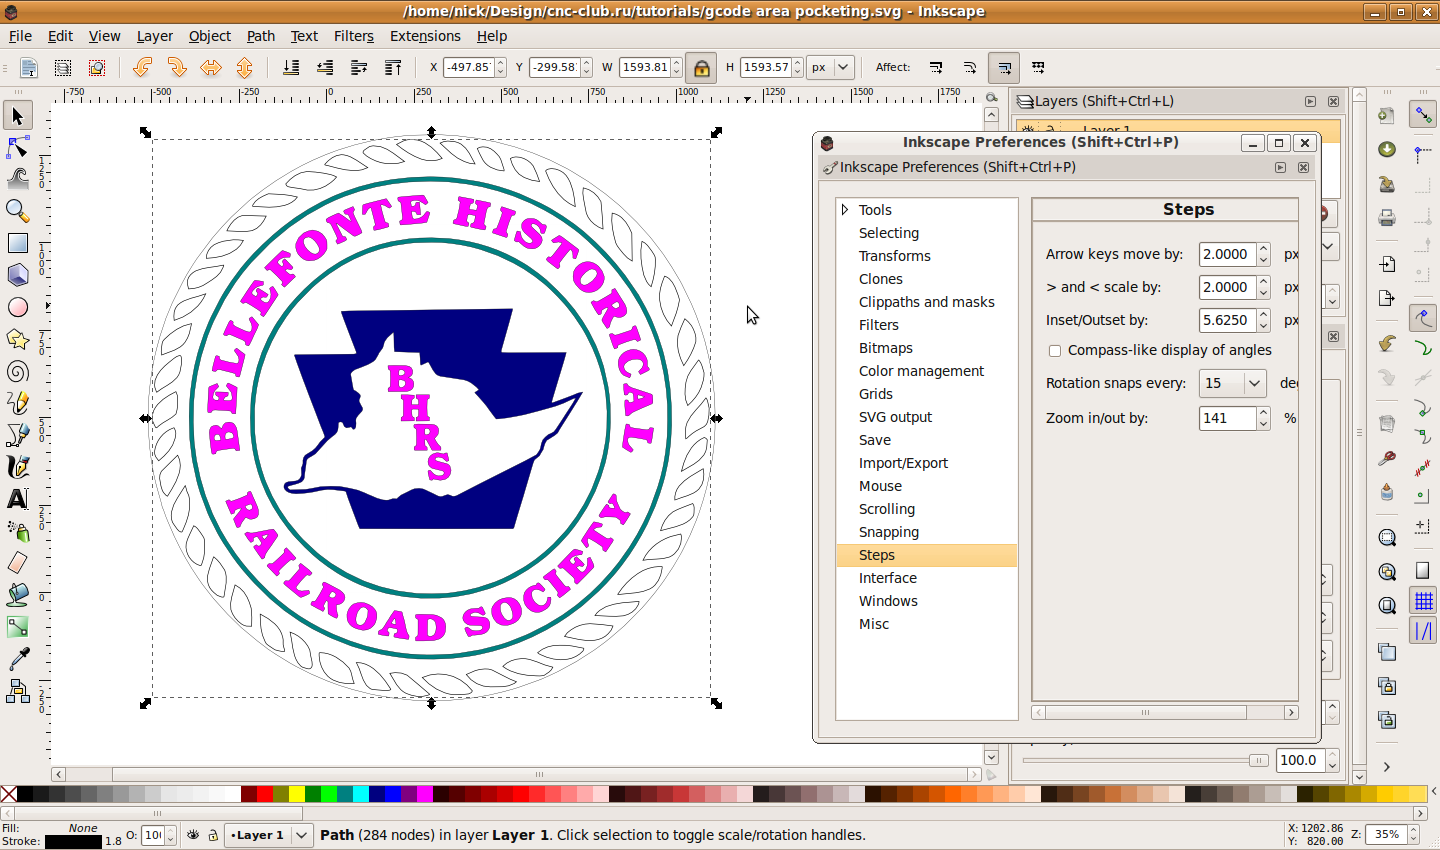Select the Text tool
Screen dimensions: 1440x850
[x=17, y=499]
